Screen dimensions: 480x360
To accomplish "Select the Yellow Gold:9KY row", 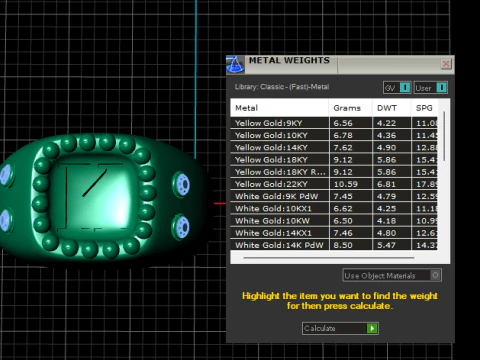I will pyautogui.click(x=334, y=123).
